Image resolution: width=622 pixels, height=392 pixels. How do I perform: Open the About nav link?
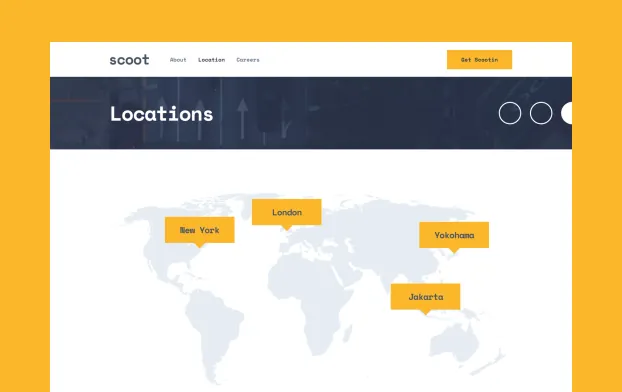[178, 60]
